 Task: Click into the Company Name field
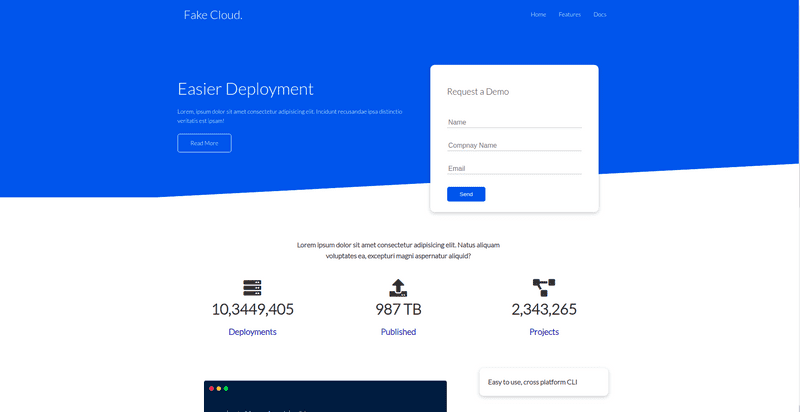[x=514, y=145]
